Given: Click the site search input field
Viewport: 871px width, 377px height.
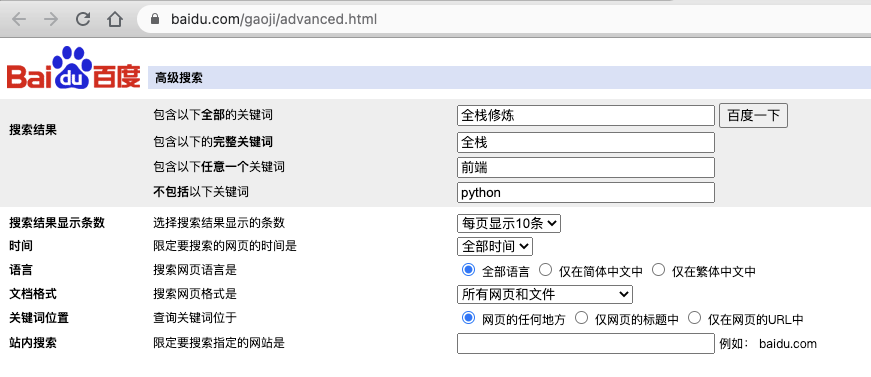Looking at the screenshot, I should [x=585, y=343].
